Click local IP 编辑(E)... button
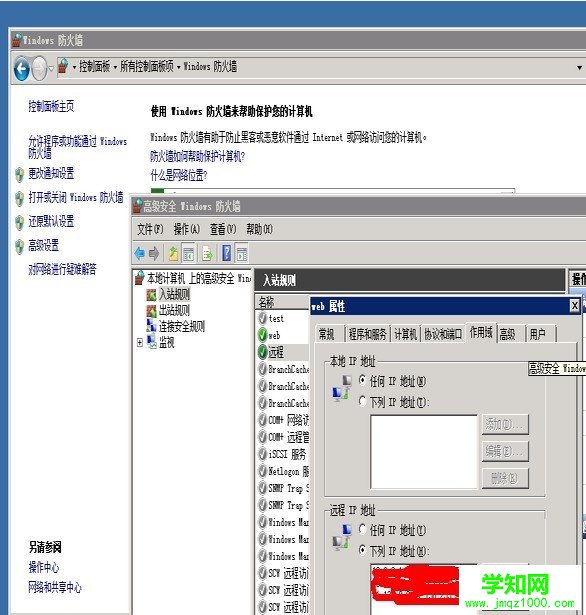 505,451
